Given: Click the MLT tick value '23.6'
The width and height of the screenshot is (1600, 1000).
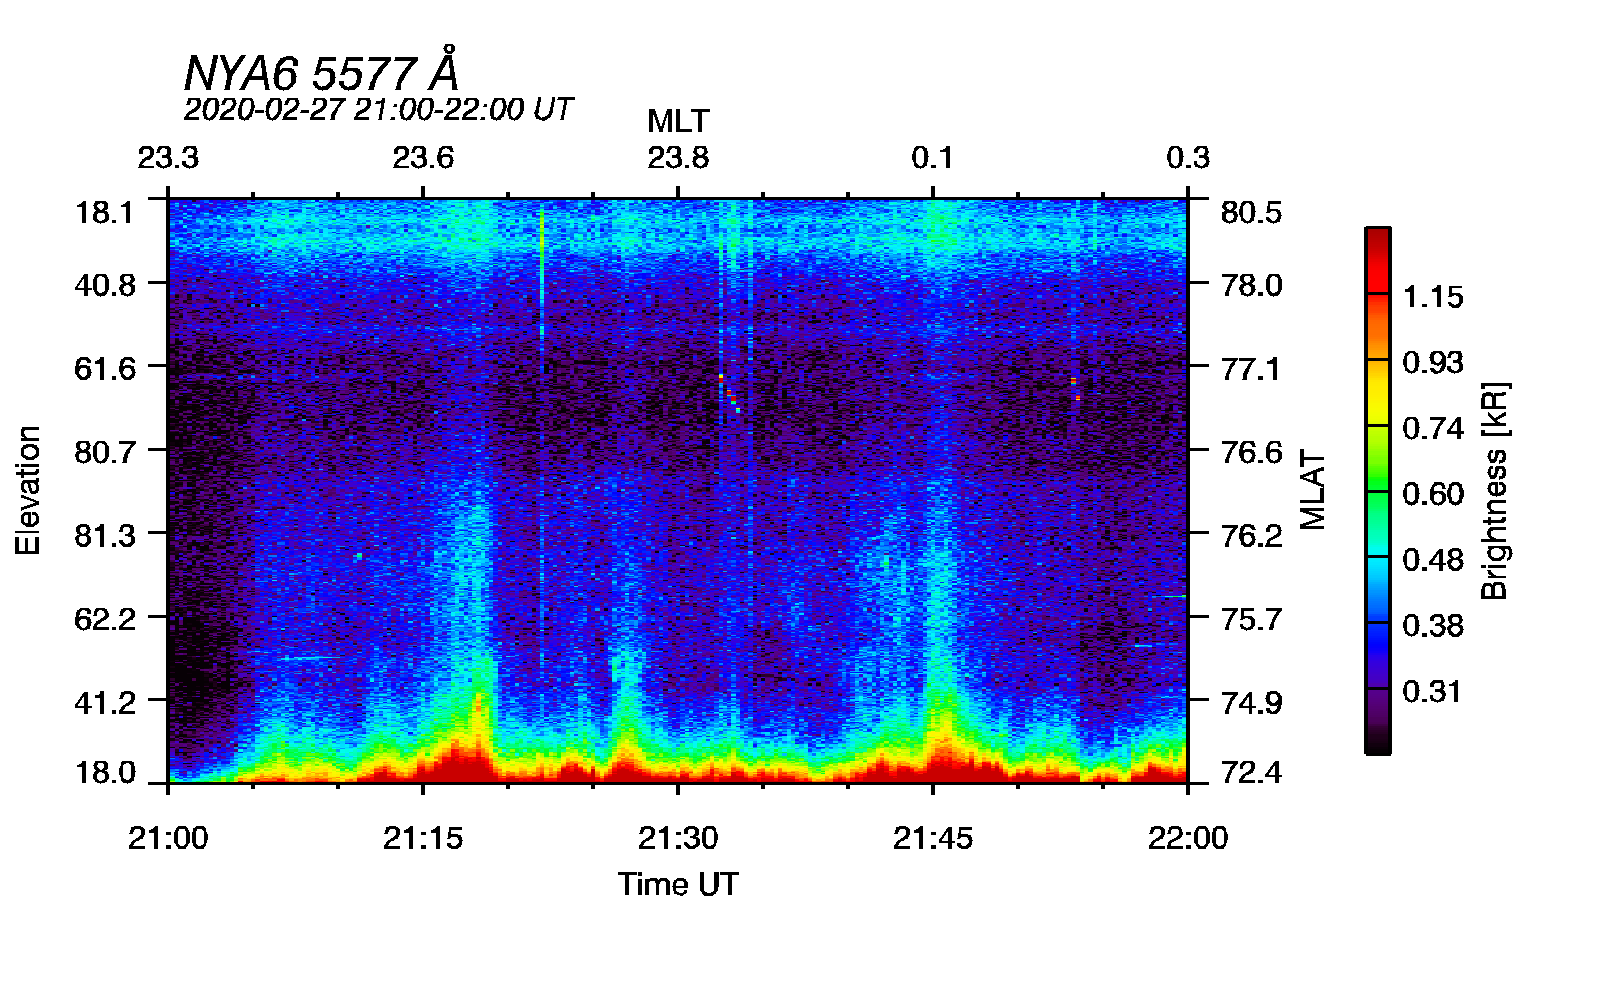Looking at the screenshot, I should pos(423,158).
